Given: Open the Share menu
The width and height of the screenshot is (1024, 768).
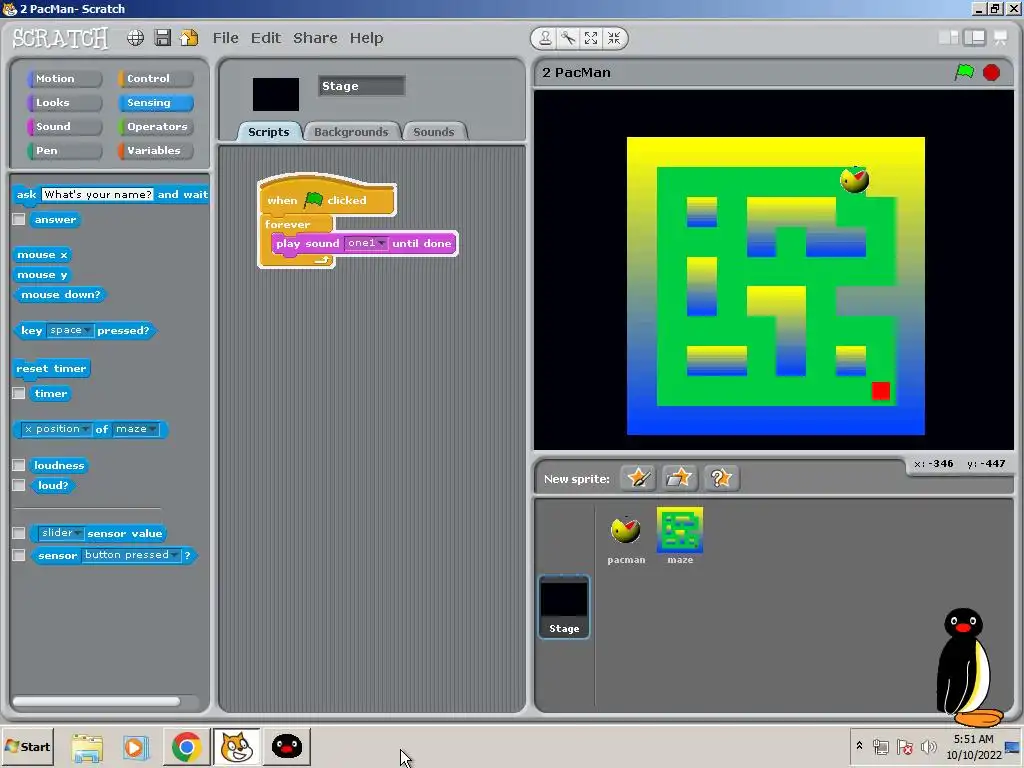Looking at the screenshot, I should (315, 38).
